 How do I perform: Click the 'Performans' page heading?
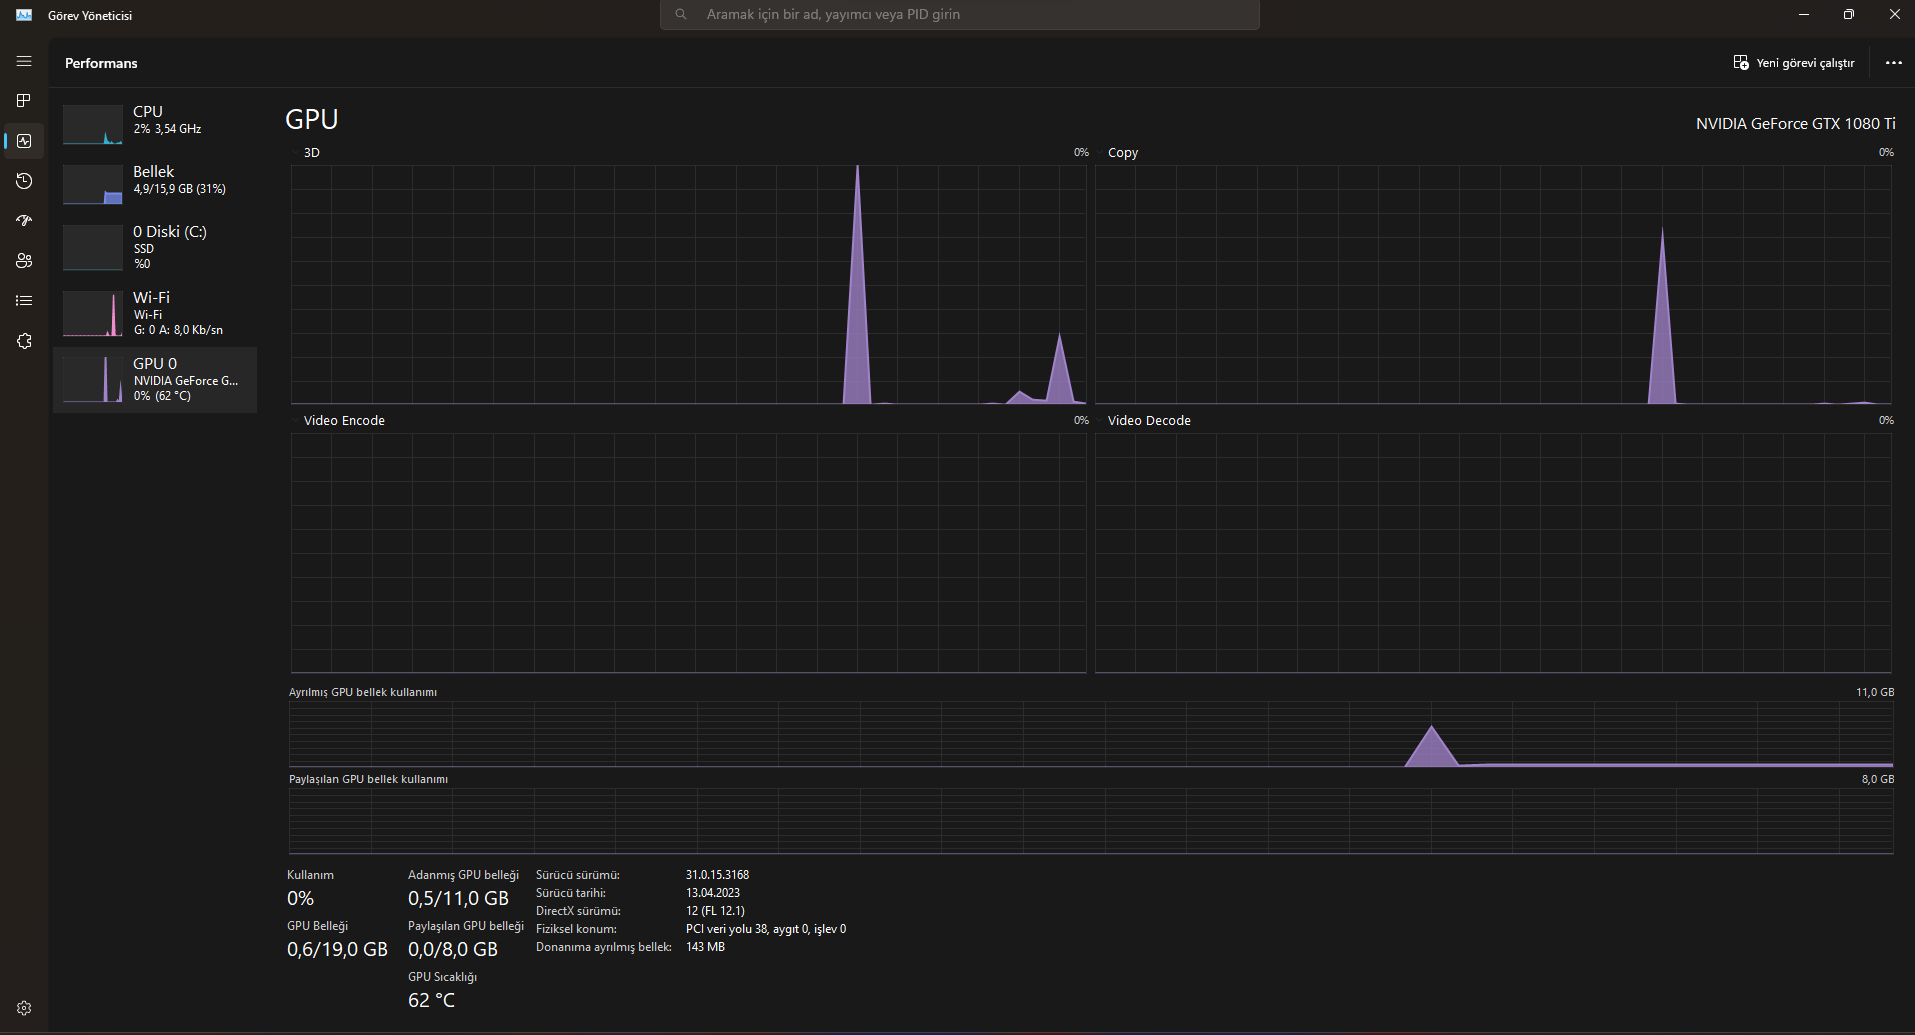(101, 63)
